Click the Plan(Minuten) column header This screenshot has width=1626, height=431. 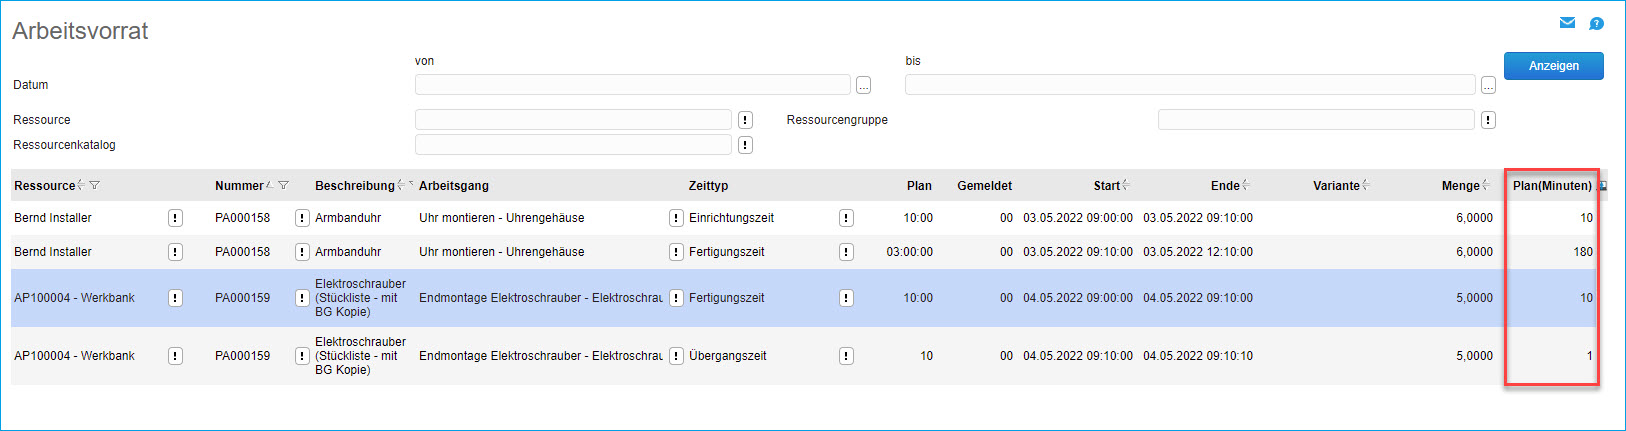(x=1551, y=185)
